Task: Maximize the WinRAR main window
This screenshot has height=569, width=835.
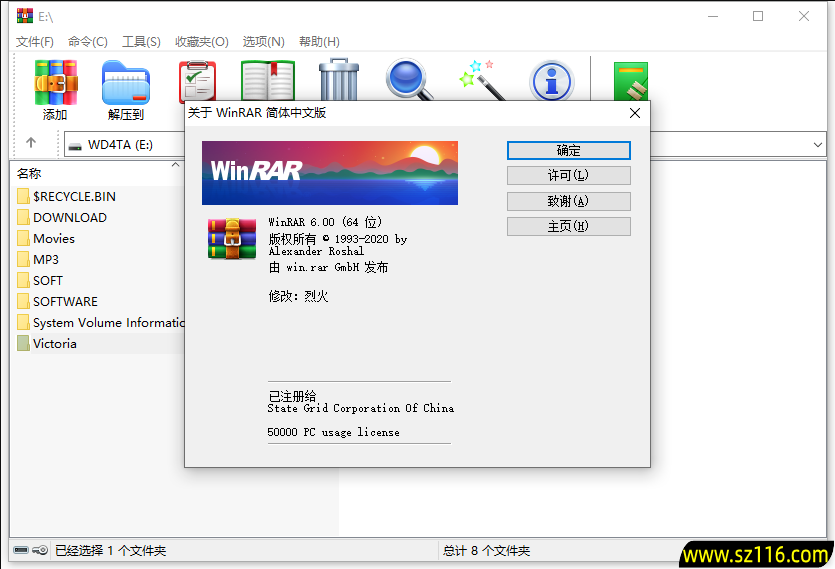Action: pyautogui.click(x=758, y=17)
